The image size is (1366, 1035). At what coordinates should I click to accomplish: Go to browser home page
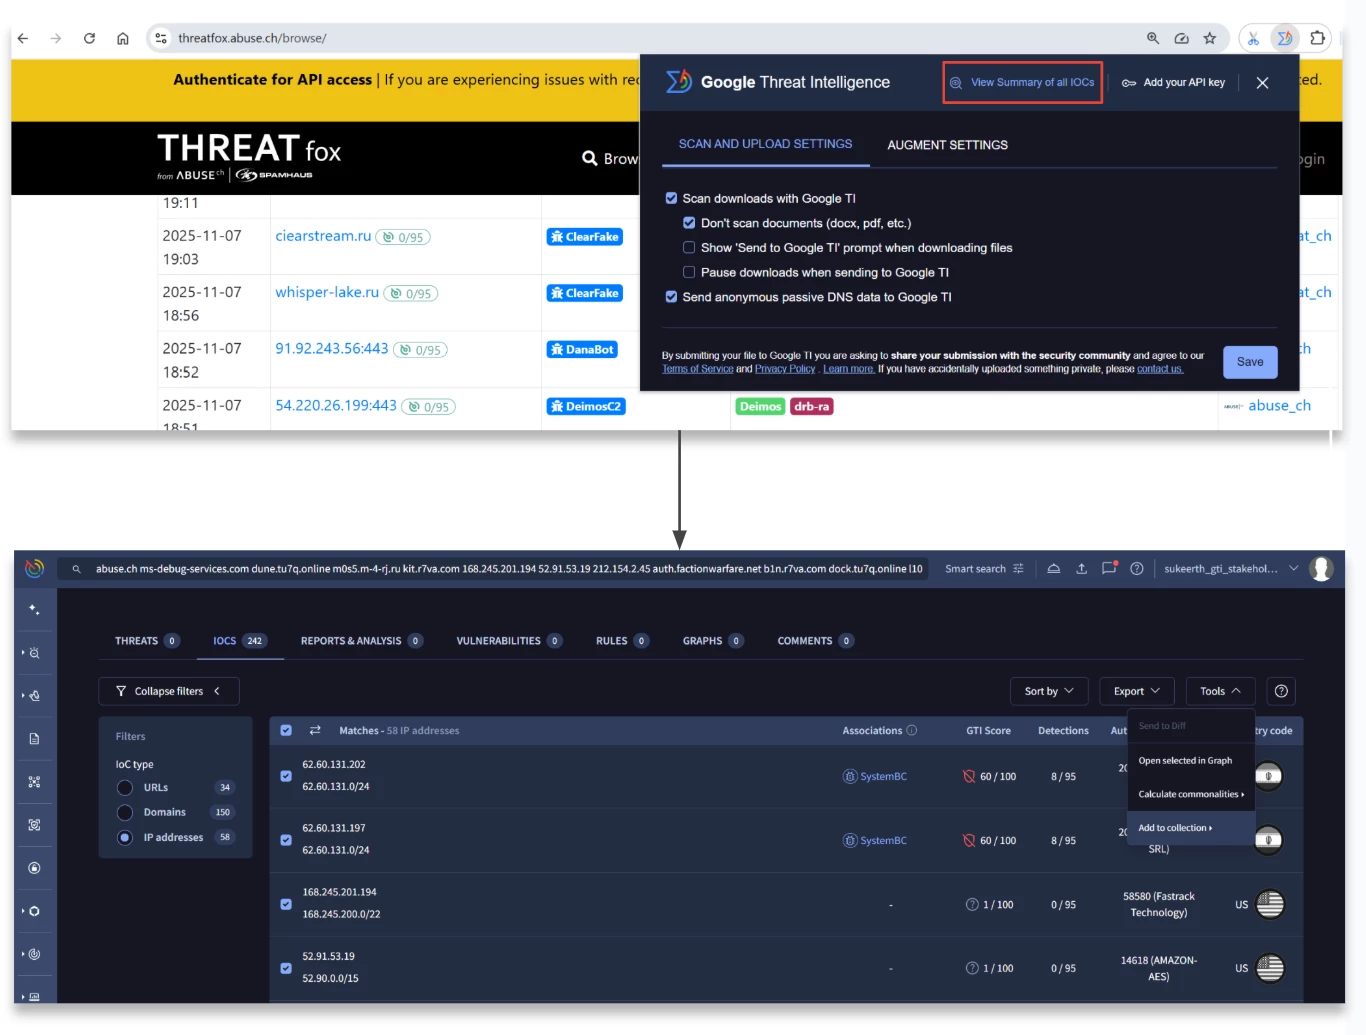coord(122,38)
